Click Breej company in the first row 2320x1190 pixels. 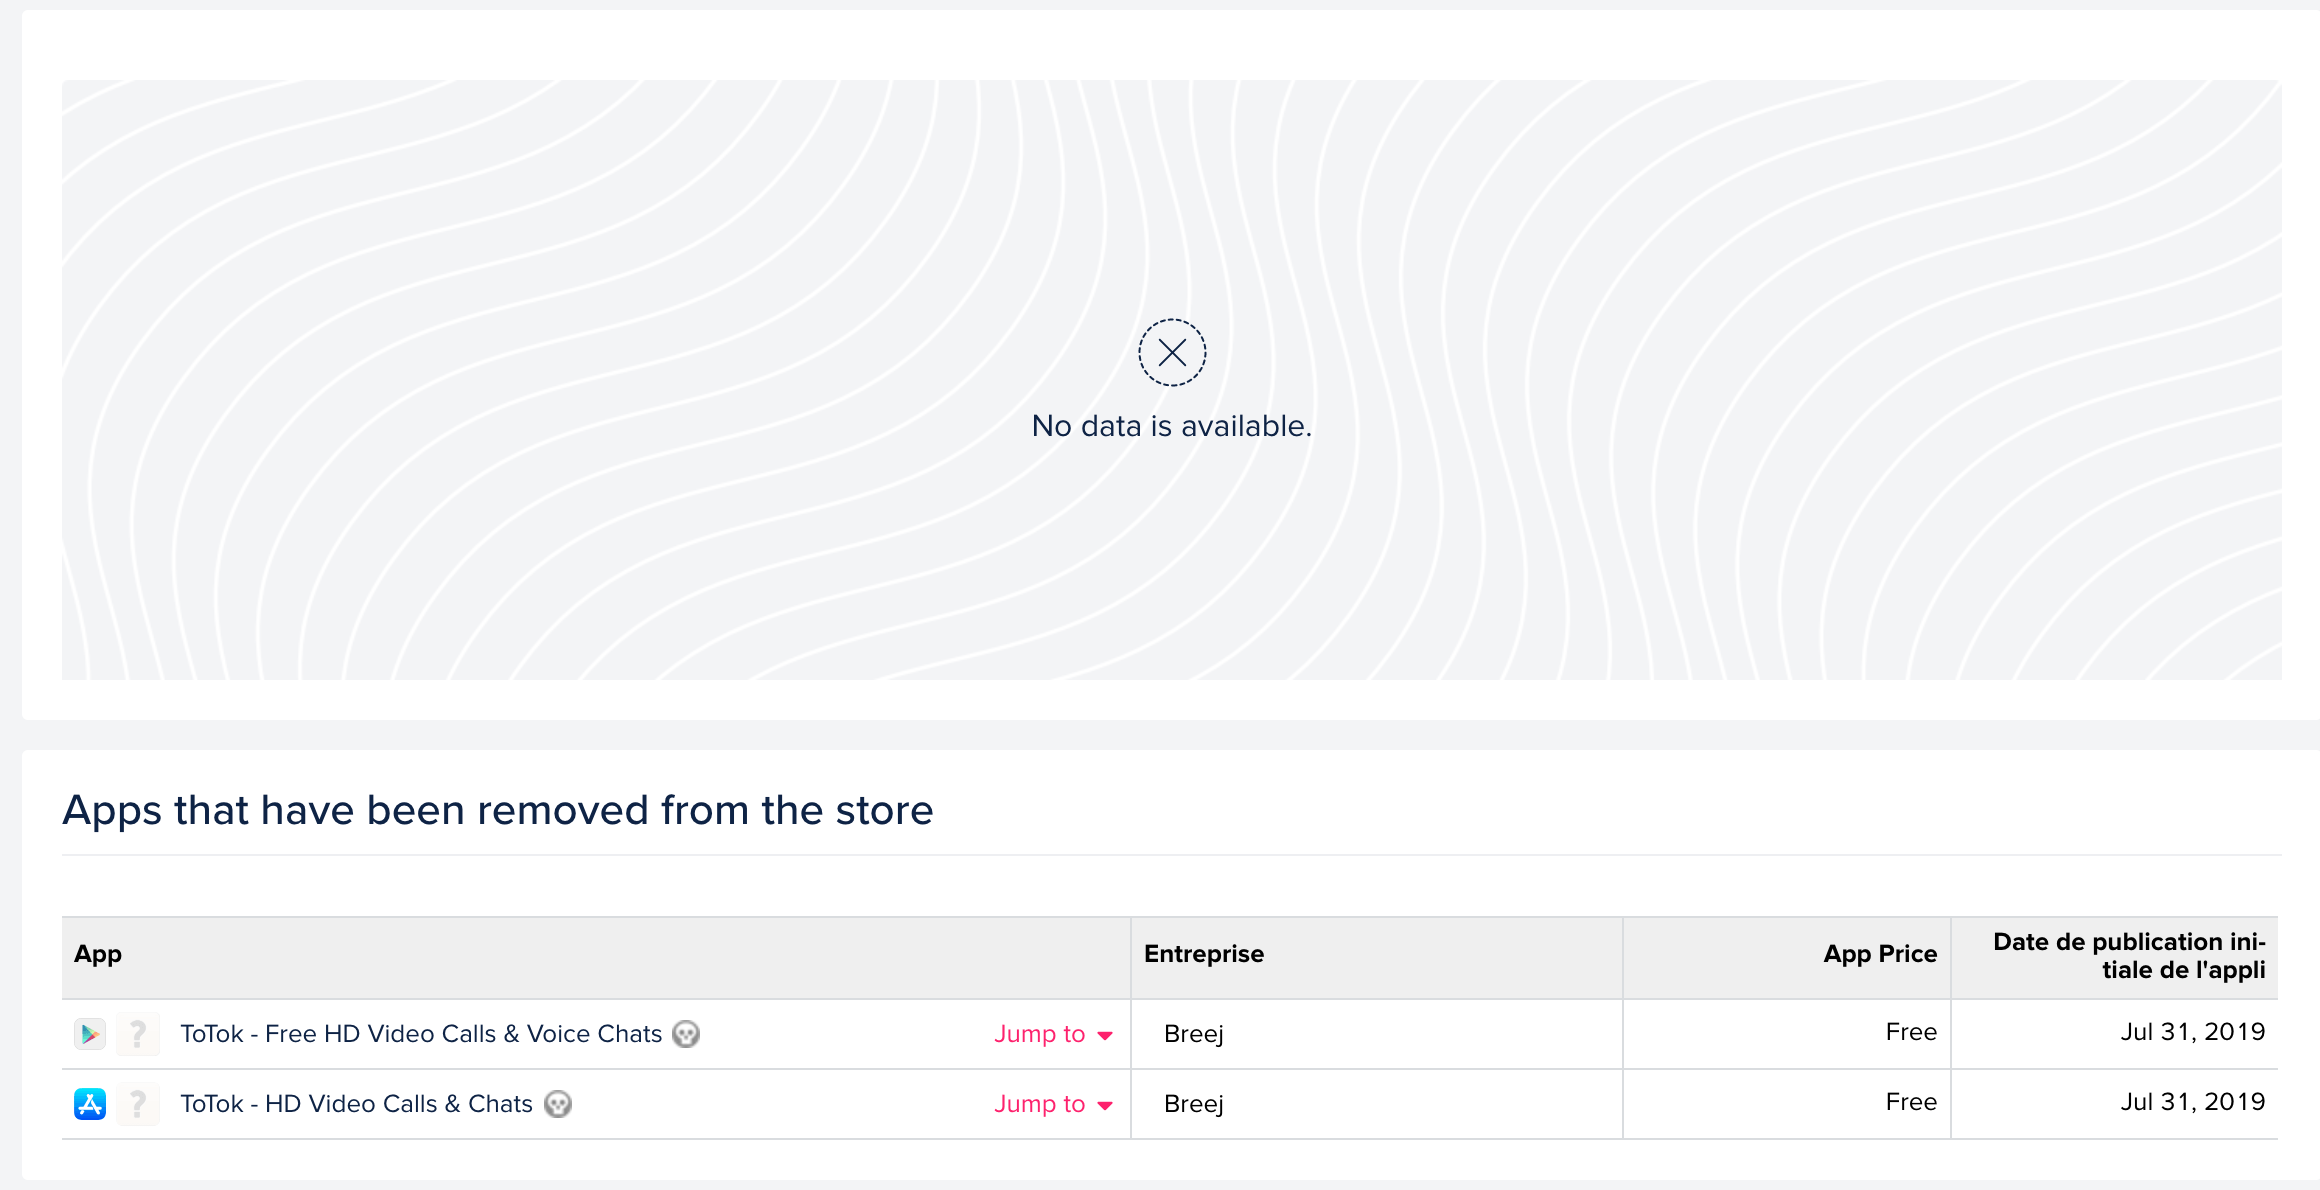(x=1194, y=1033)
